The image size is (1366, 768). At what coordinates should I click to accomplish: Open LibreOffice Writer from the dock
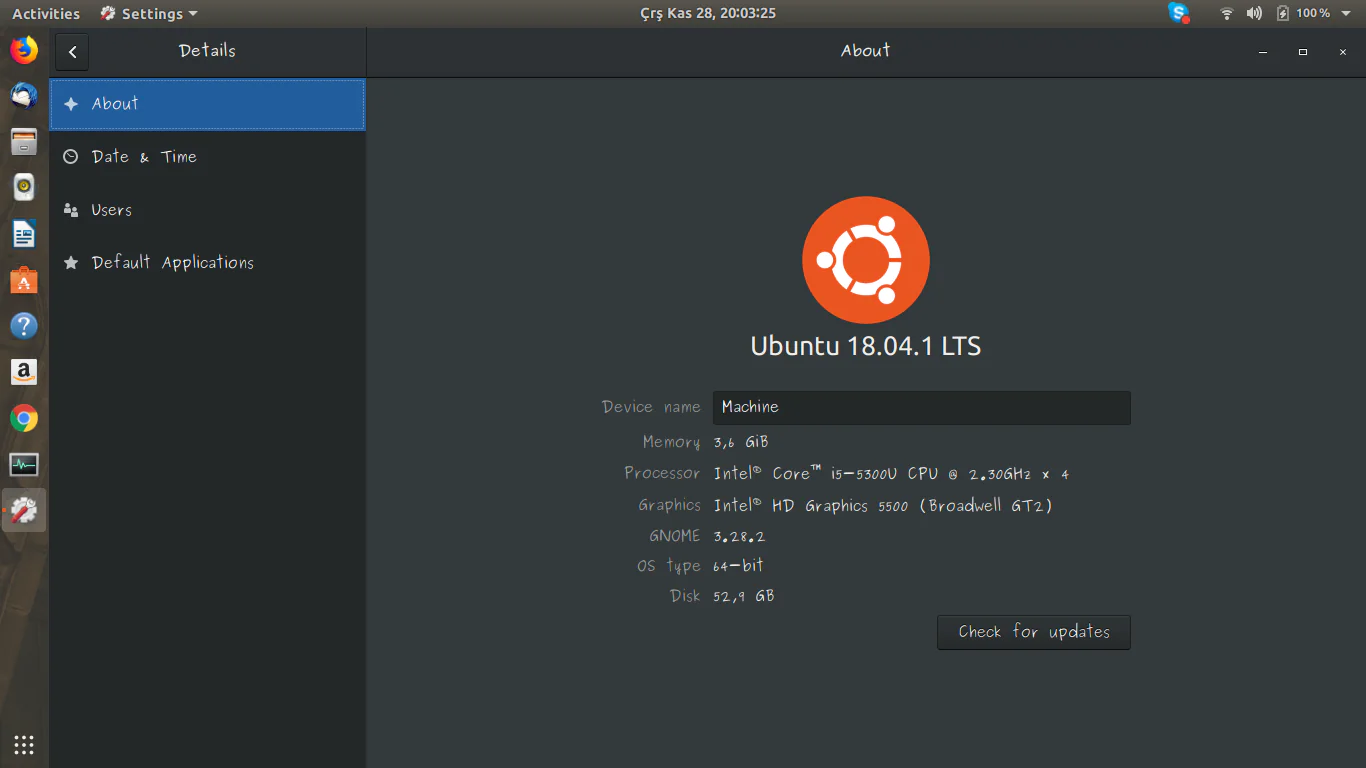pyautogui.click(x=24, y=234)
